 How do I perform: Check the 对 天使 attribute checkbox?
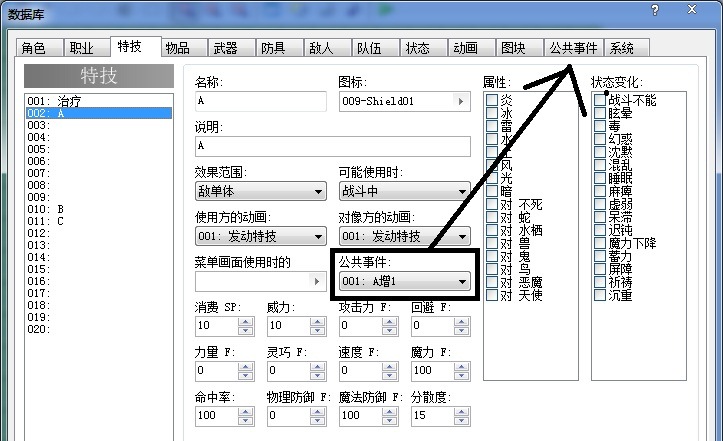(x=492, y=295)
